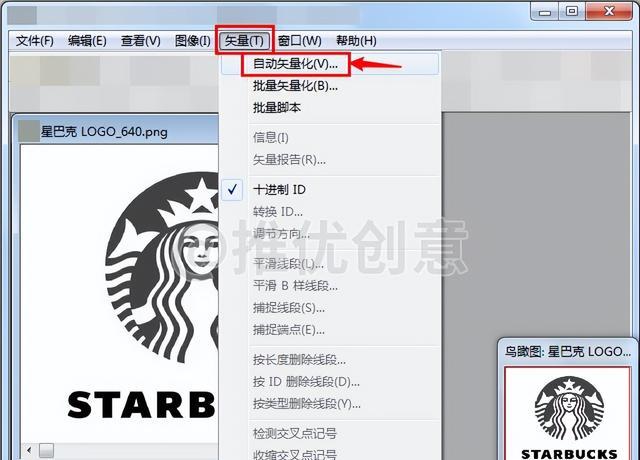640x460 pixels.
Task: Click 信息(I) menu entry
Action: click(330, 138)
